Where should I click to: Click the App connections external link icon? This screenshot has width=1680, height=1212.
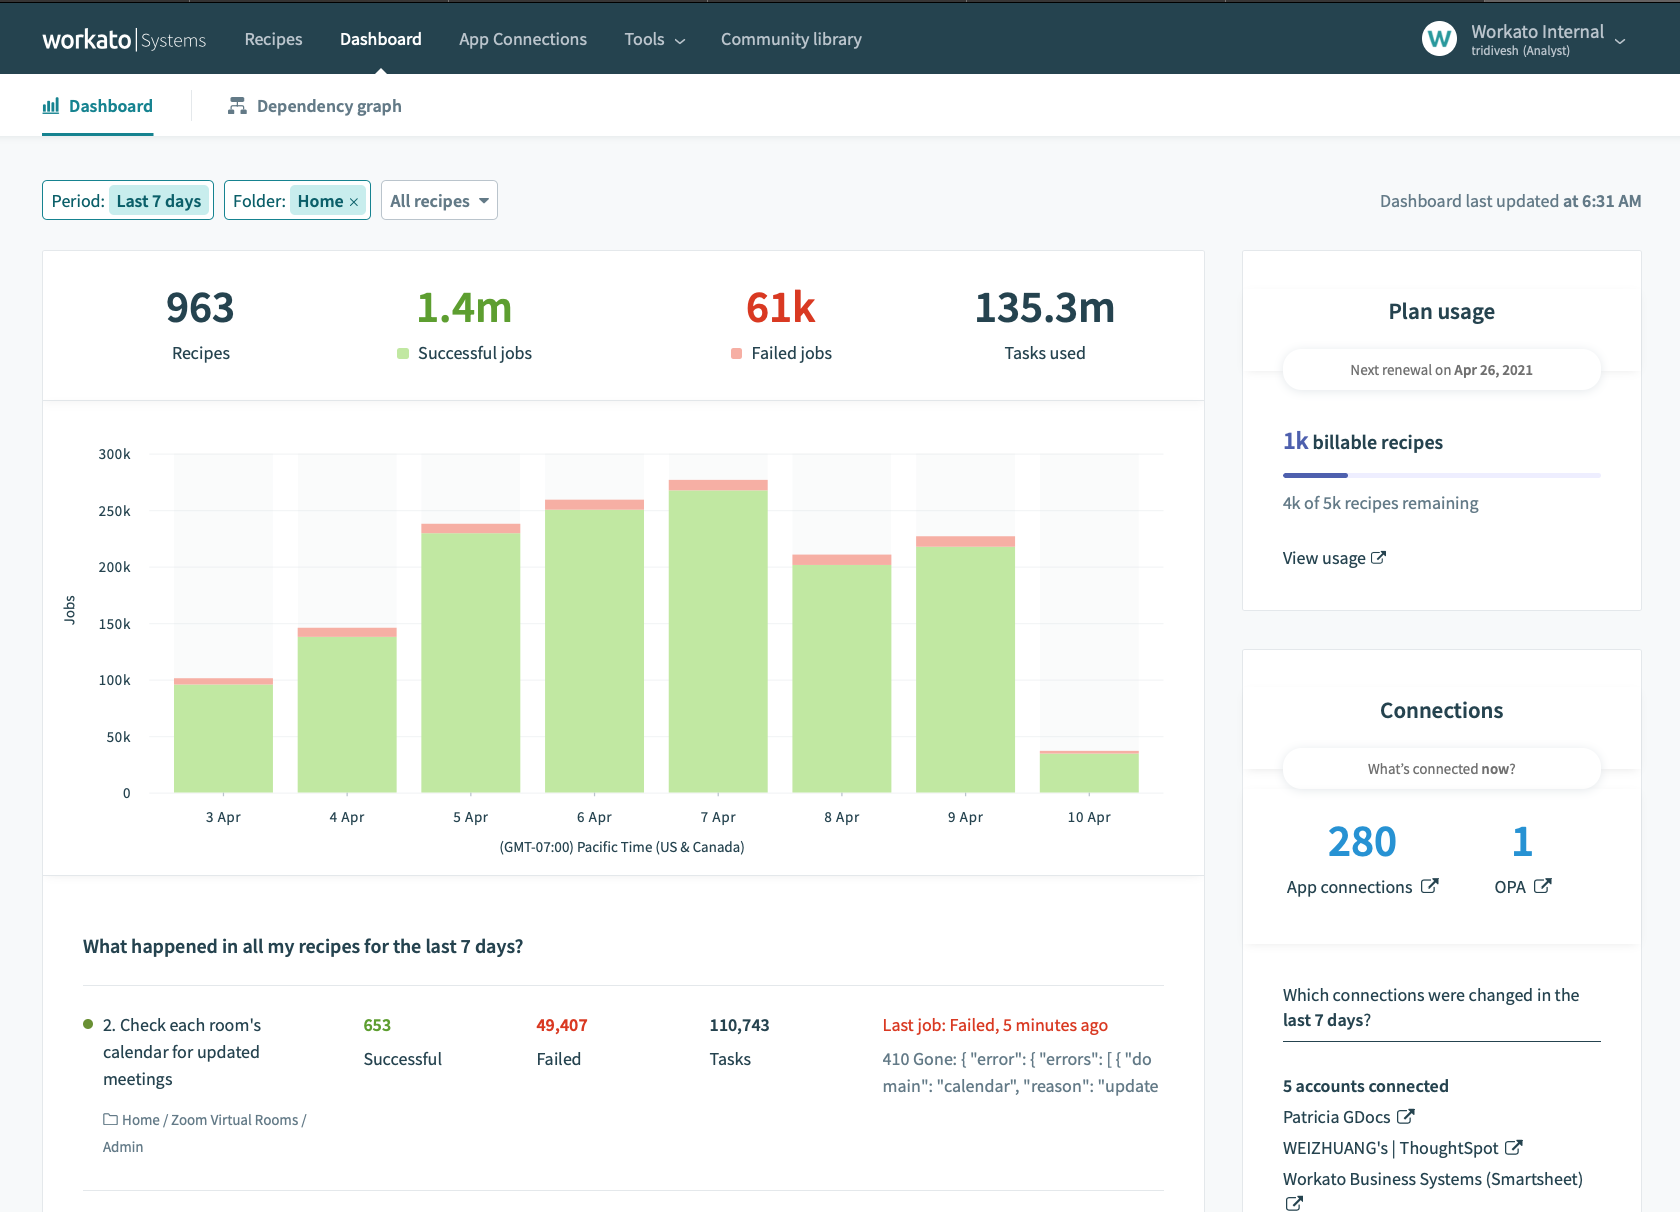[x=1430, y=886]
